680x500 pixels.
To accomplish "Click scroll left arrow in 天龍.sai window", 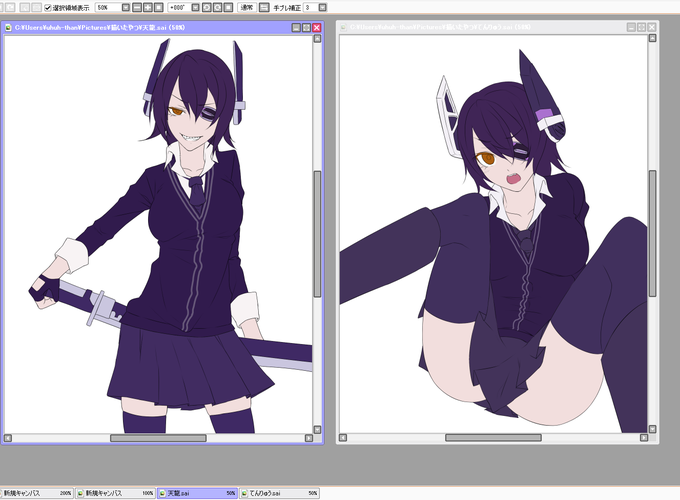I will click(x=7, y=438).
